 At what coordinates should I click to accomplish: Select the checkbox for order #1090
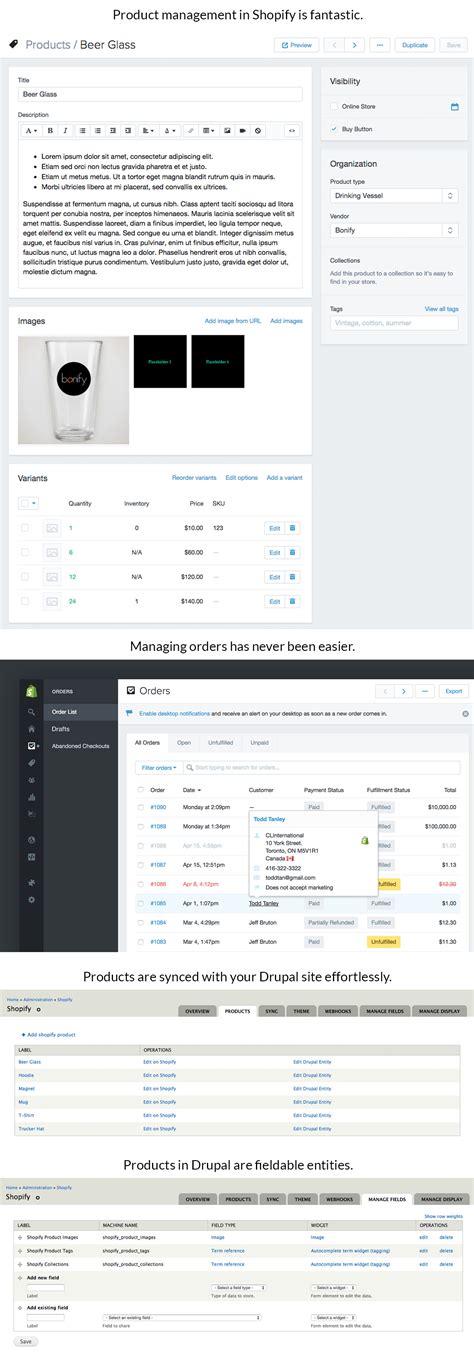pos(140,806)
